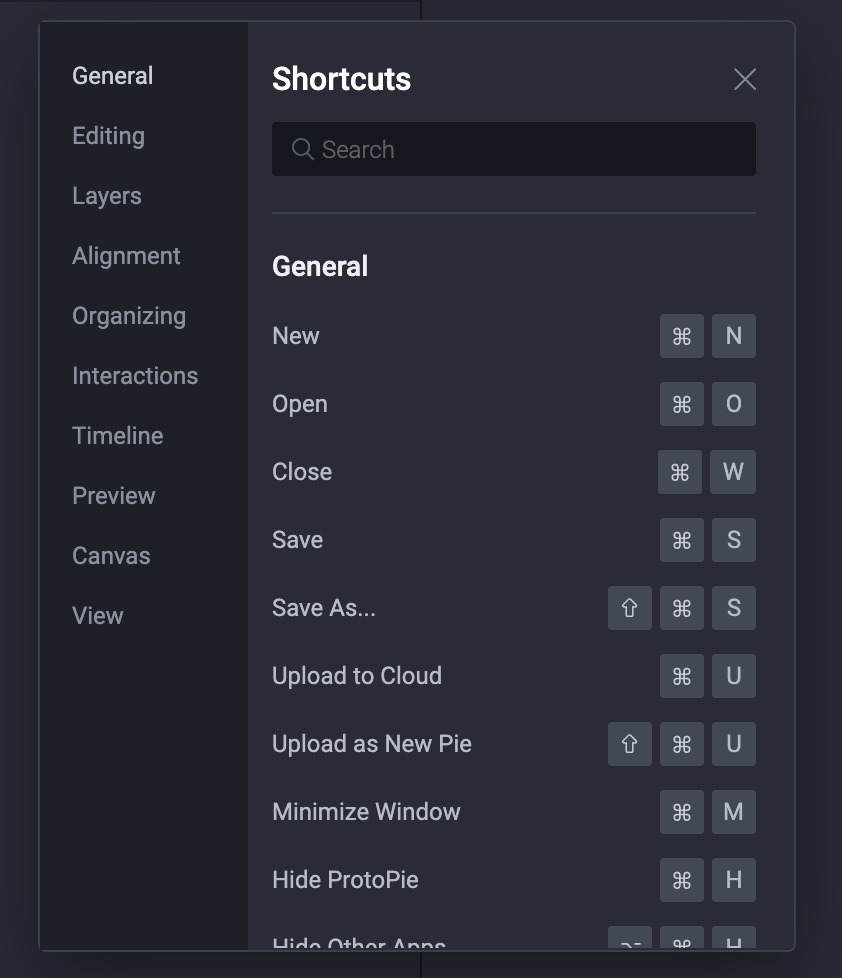Viewport: 842px width, 978px height.
Task: Select the General category in the sidebar
Action: [x=113, y=76]
